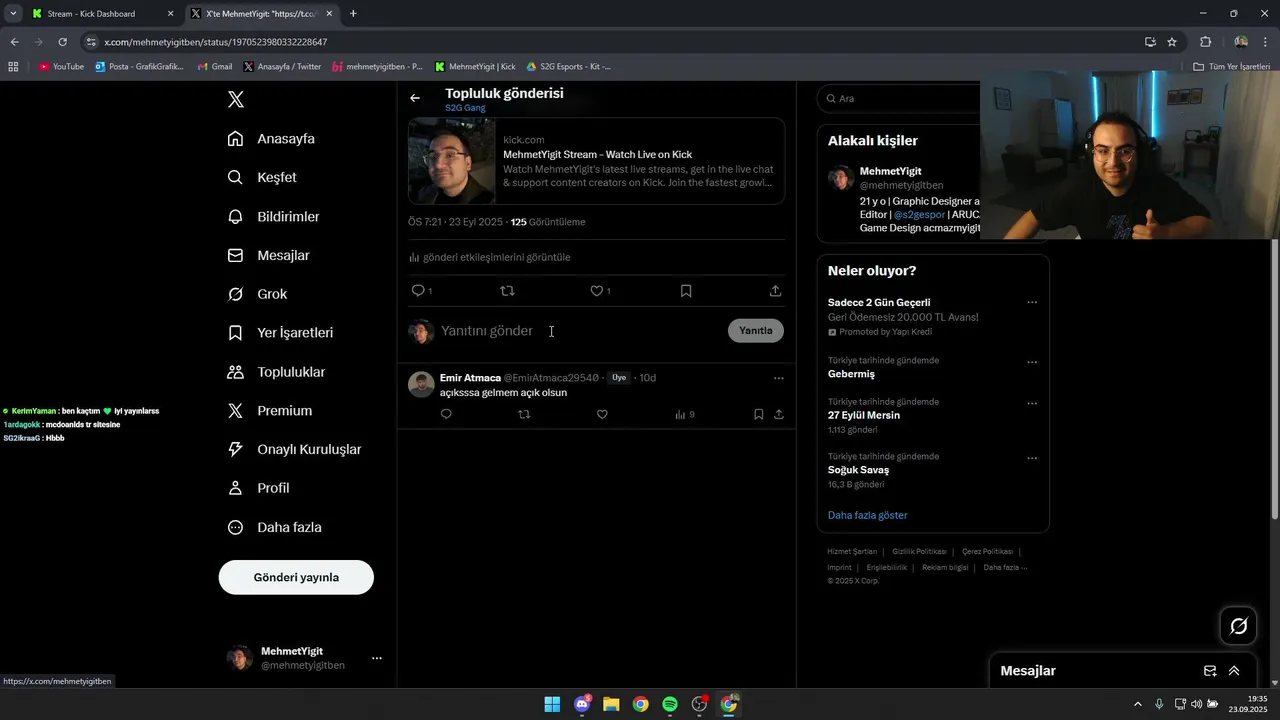Image resolution: width=1280 pixels, height=720 pixels.
Task: View gönderi etkileşimlerini görüntüle
Action: click(490, 257)
